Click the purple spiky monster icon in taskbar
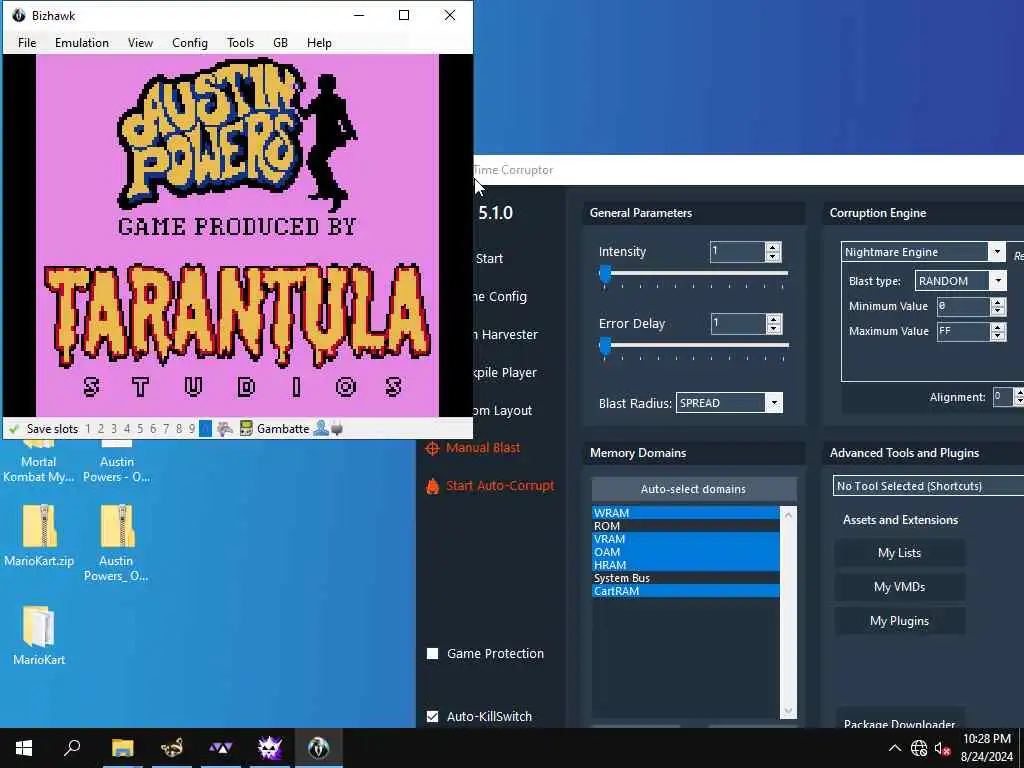1024x768 pixels. [270, 748]
